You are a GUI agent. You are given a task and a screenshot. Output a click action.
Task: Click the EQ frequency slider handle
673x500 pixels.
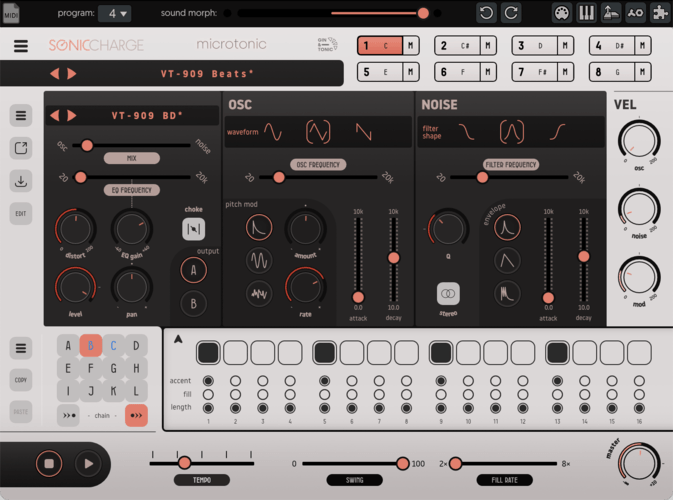click(80, 177)
